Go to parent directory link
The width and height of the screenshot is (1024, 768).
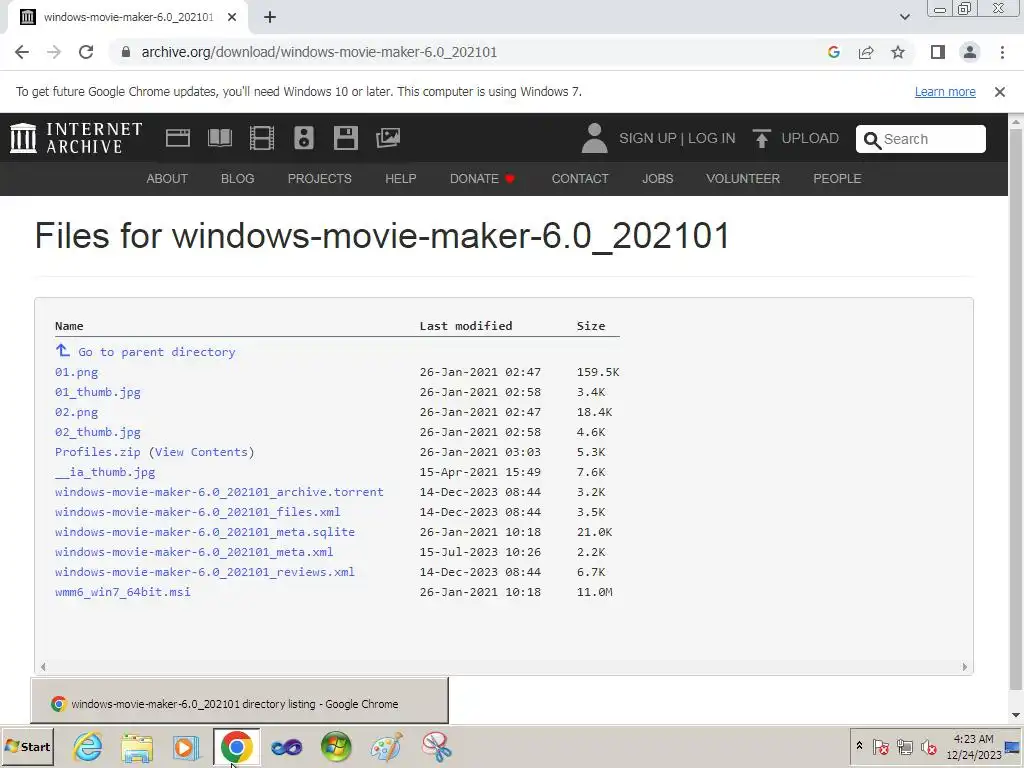point(157,352)
